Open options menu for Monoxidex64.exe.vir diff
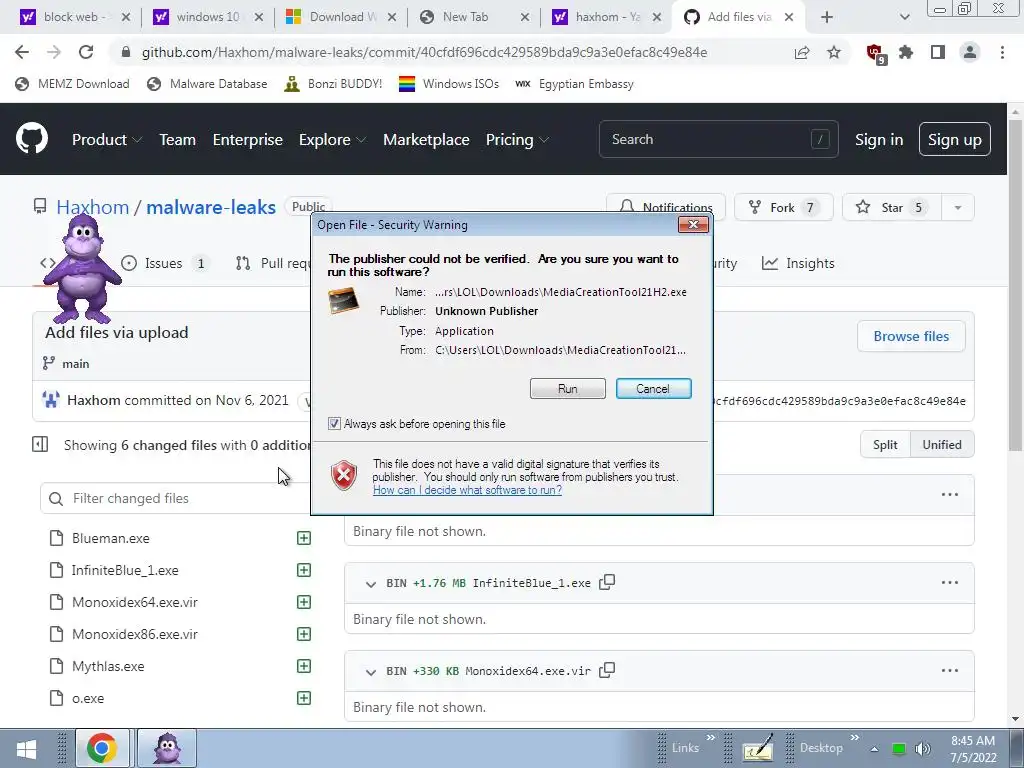 pos(950,671)
